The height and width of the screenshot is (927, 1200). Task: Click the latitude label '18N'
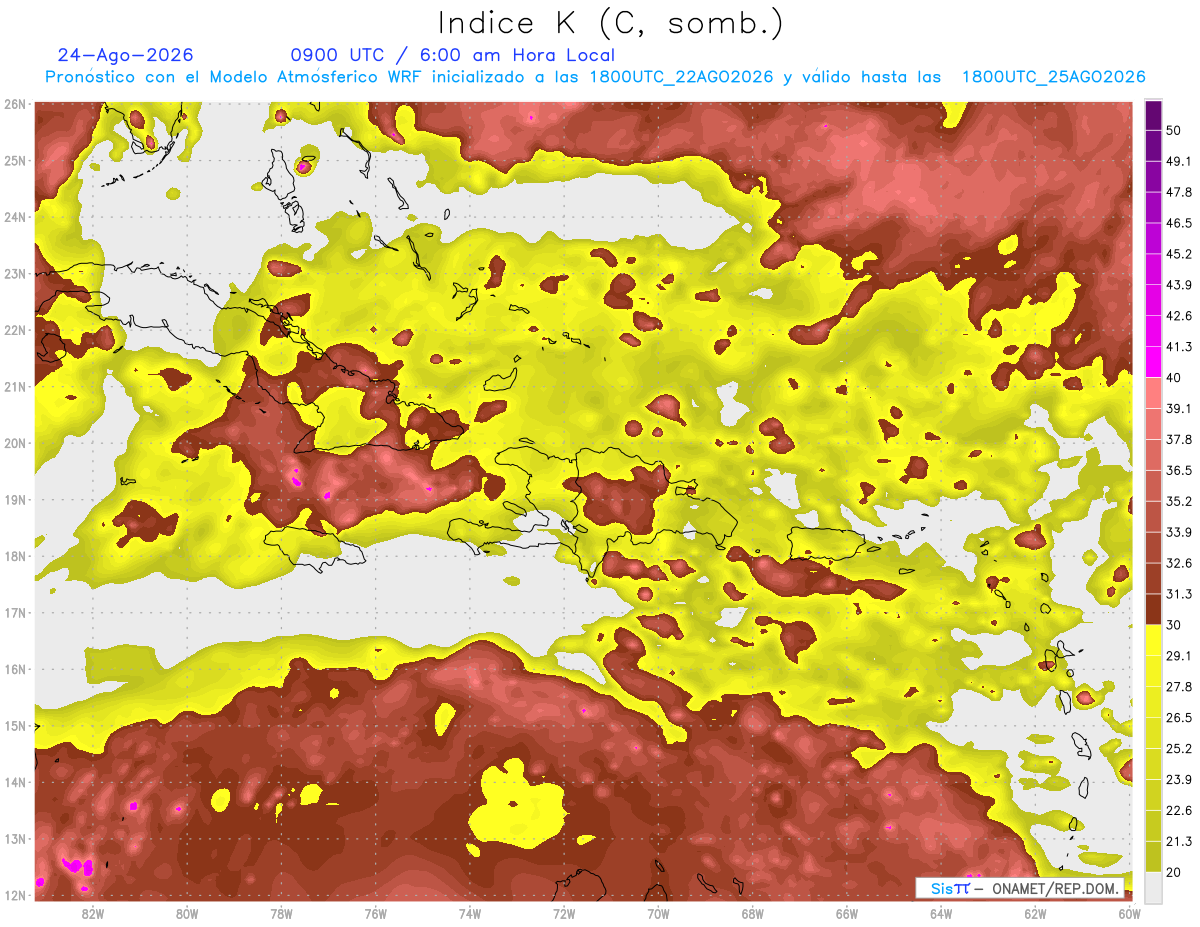coord(15,556)
